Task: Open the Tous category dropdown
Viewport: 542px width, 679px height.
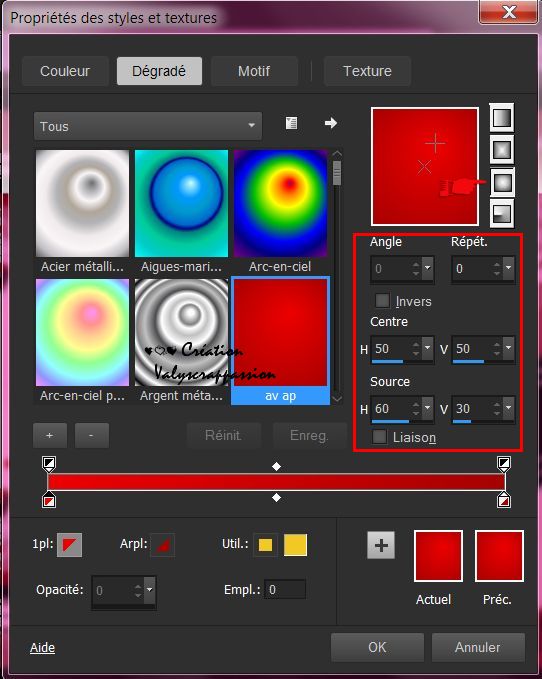Action: (148, 126)
